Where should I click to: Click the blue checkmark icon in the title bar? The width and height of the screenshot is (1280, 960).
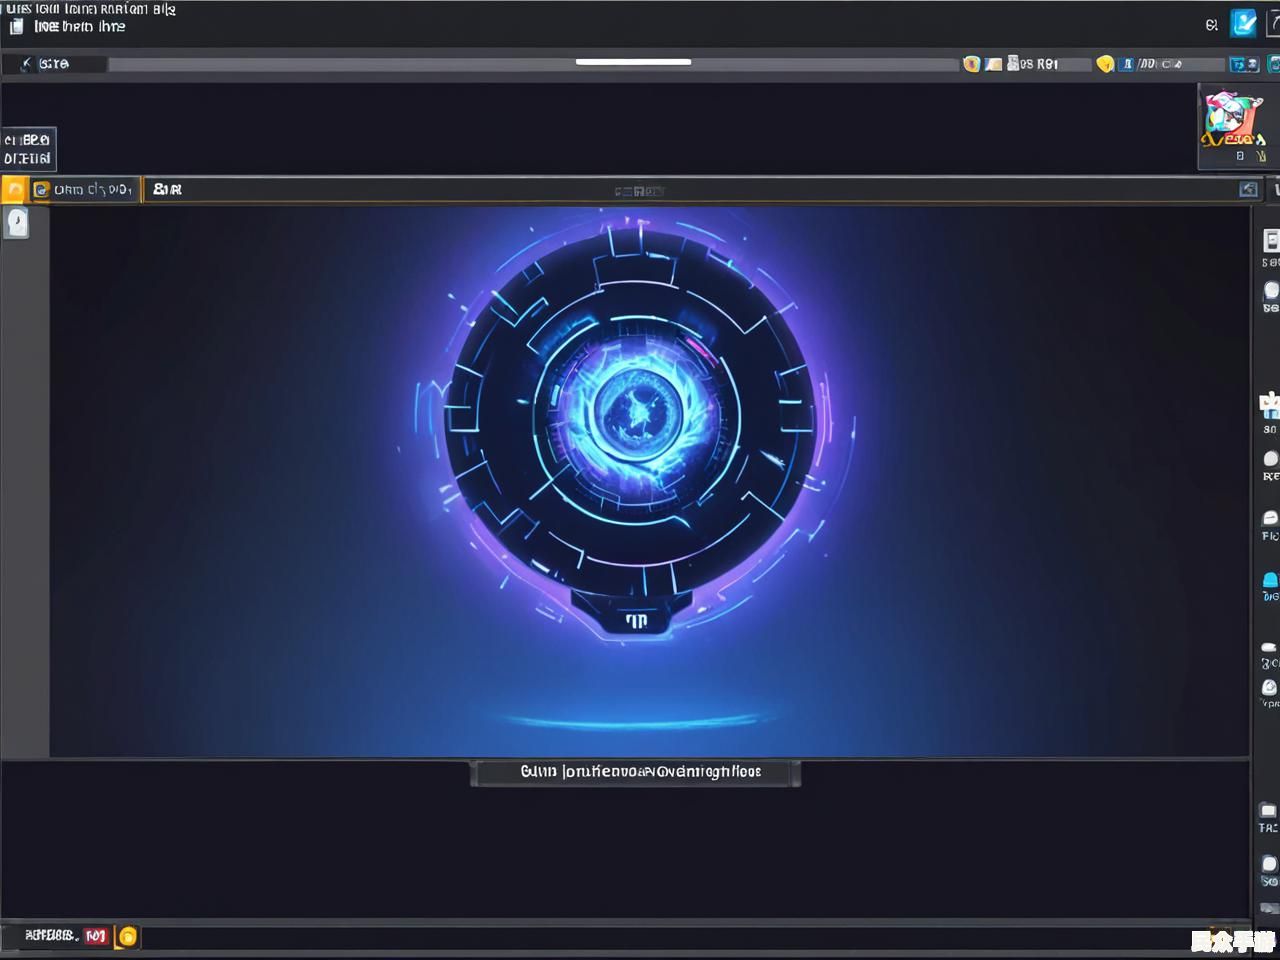tap(1243, 23)
